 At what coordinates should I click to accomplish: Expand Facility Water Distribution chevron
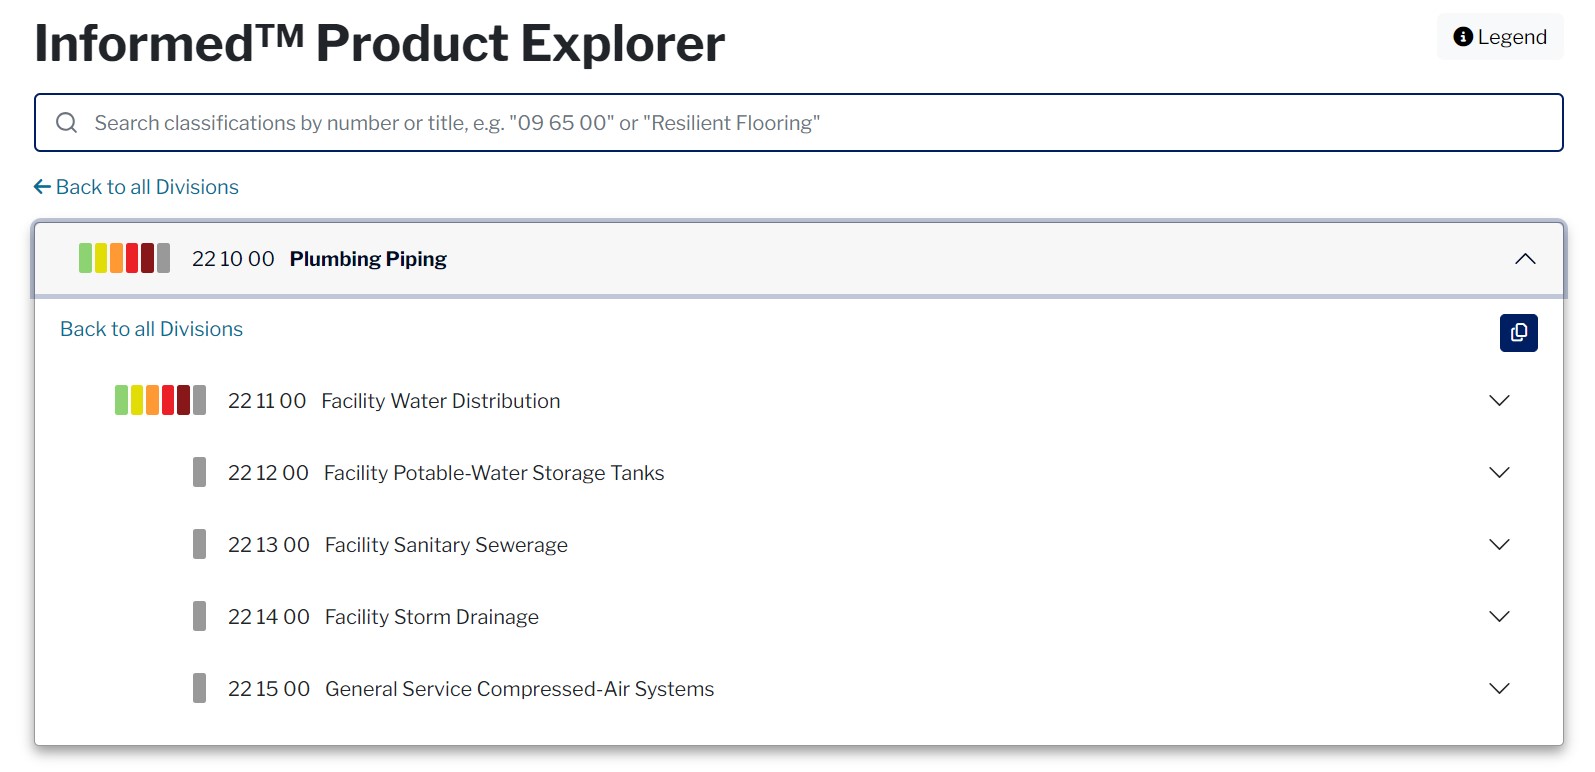(1498, 401)
